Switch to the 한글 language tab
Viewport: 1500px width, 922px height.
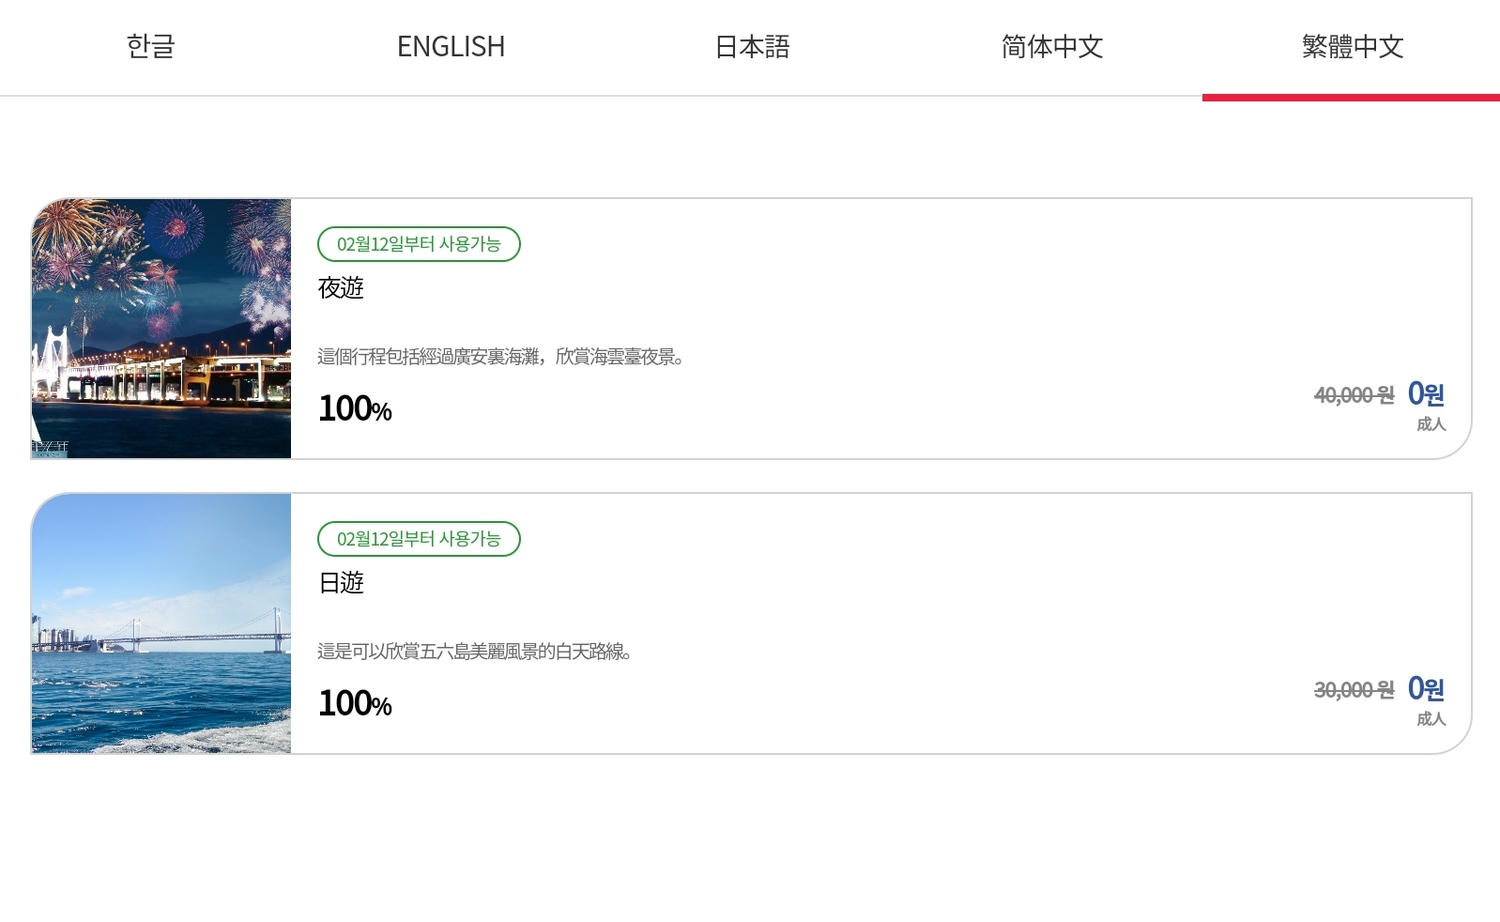(150, 47)
